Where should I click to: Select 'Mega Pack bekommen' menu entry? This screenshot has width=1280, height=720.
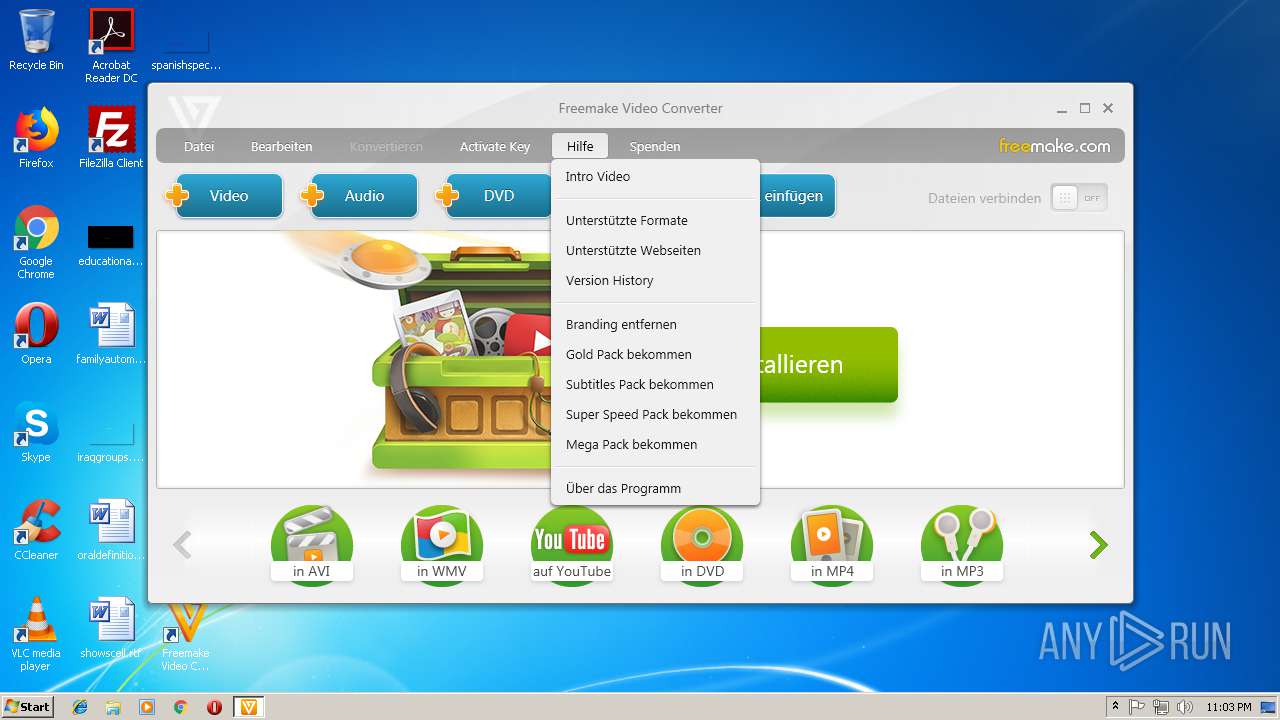point(655,444)
